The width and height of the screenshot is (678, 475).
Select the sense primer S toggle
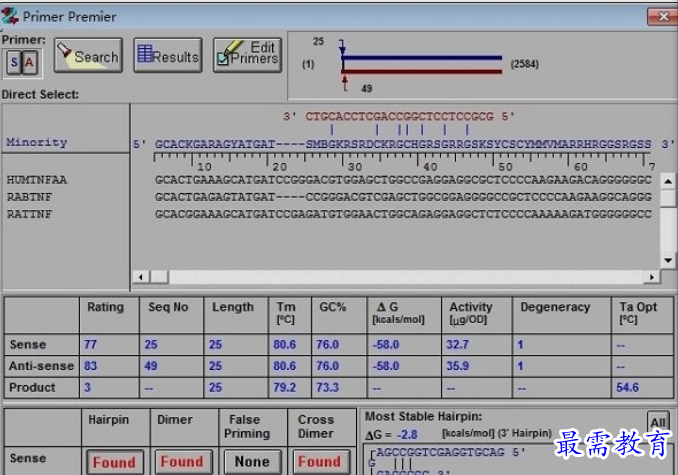pos(14,63)
